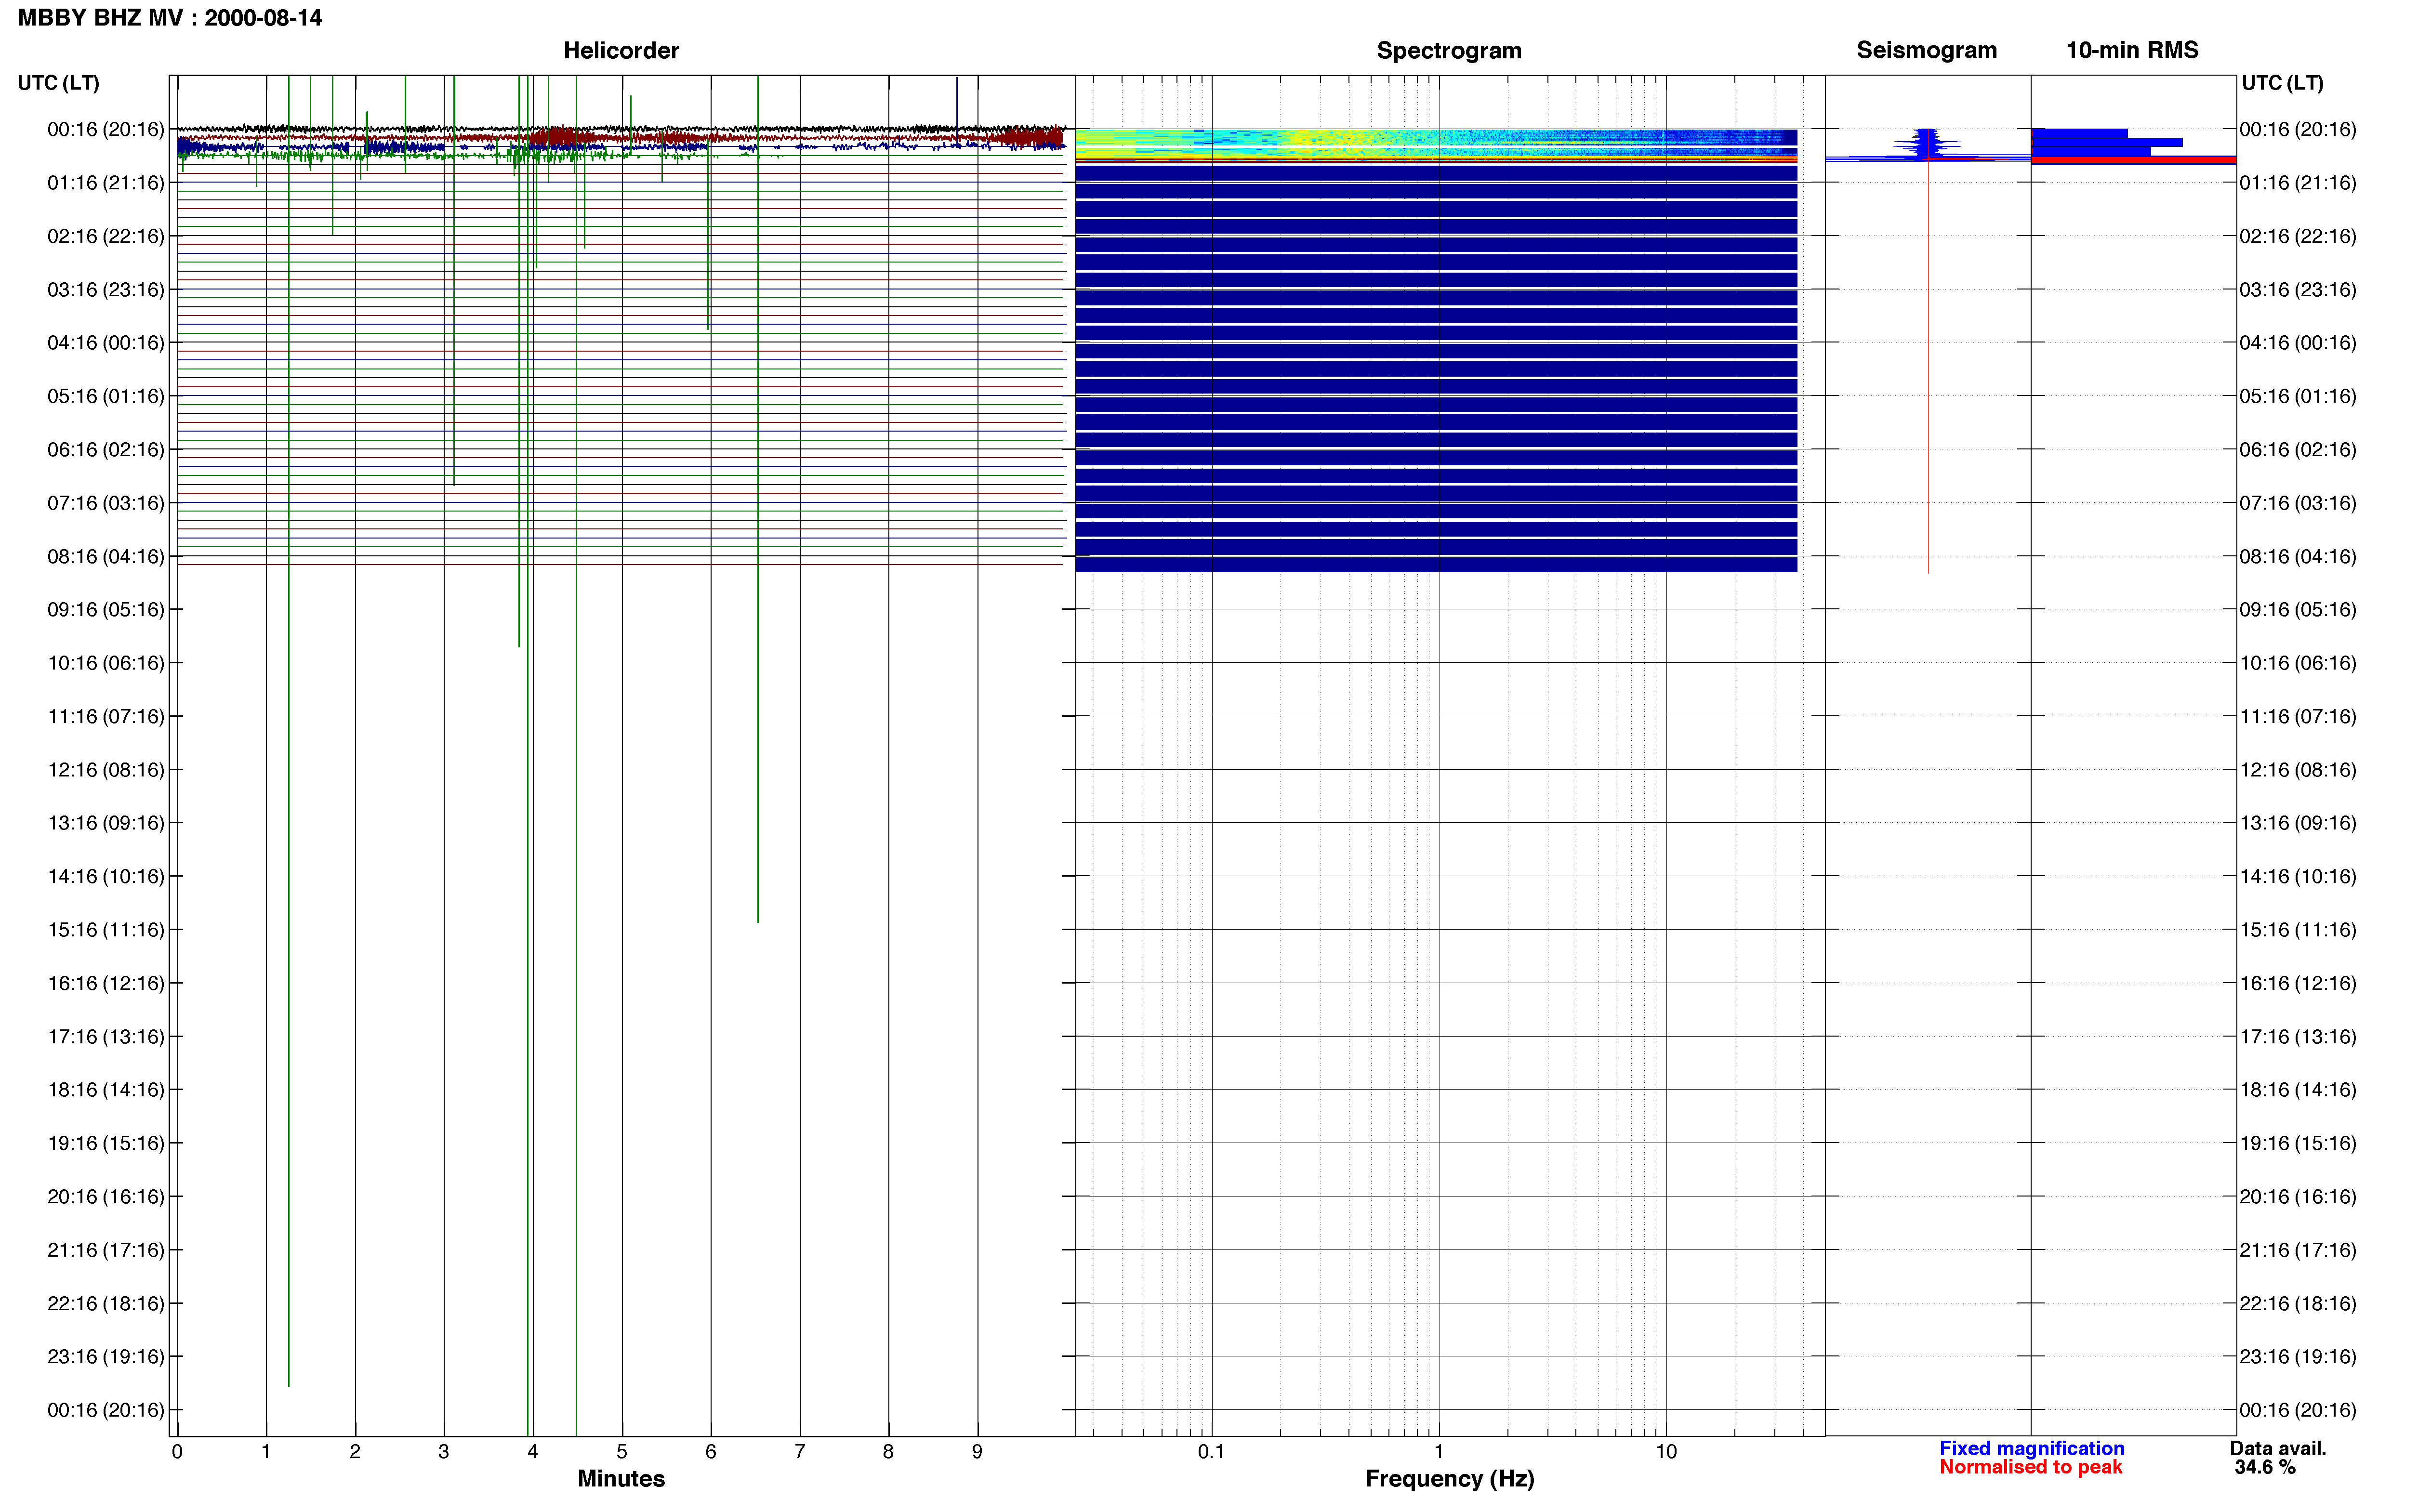
Task: Click minute tick label '0' on helicorder axis
Action: 177,1452
